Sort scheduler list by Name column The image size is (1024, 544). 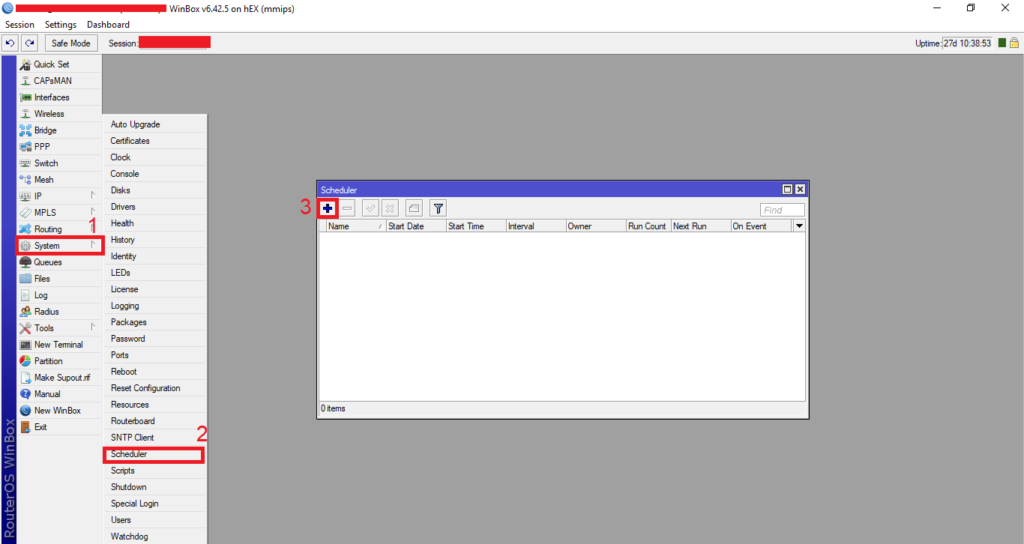350,226
